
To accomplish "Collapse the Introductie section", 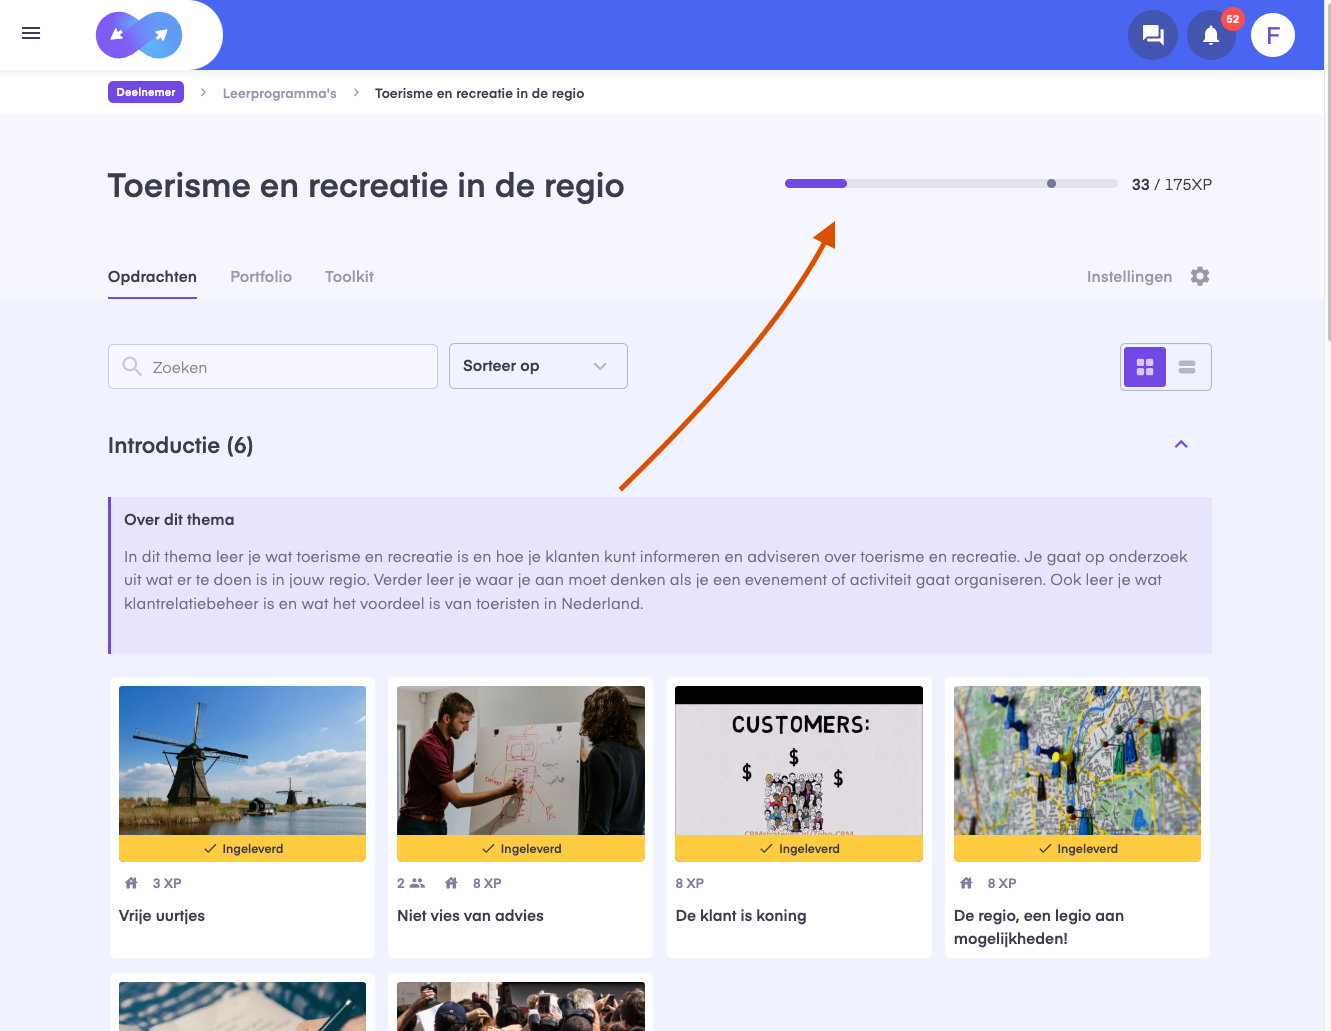I will 1181,444.
